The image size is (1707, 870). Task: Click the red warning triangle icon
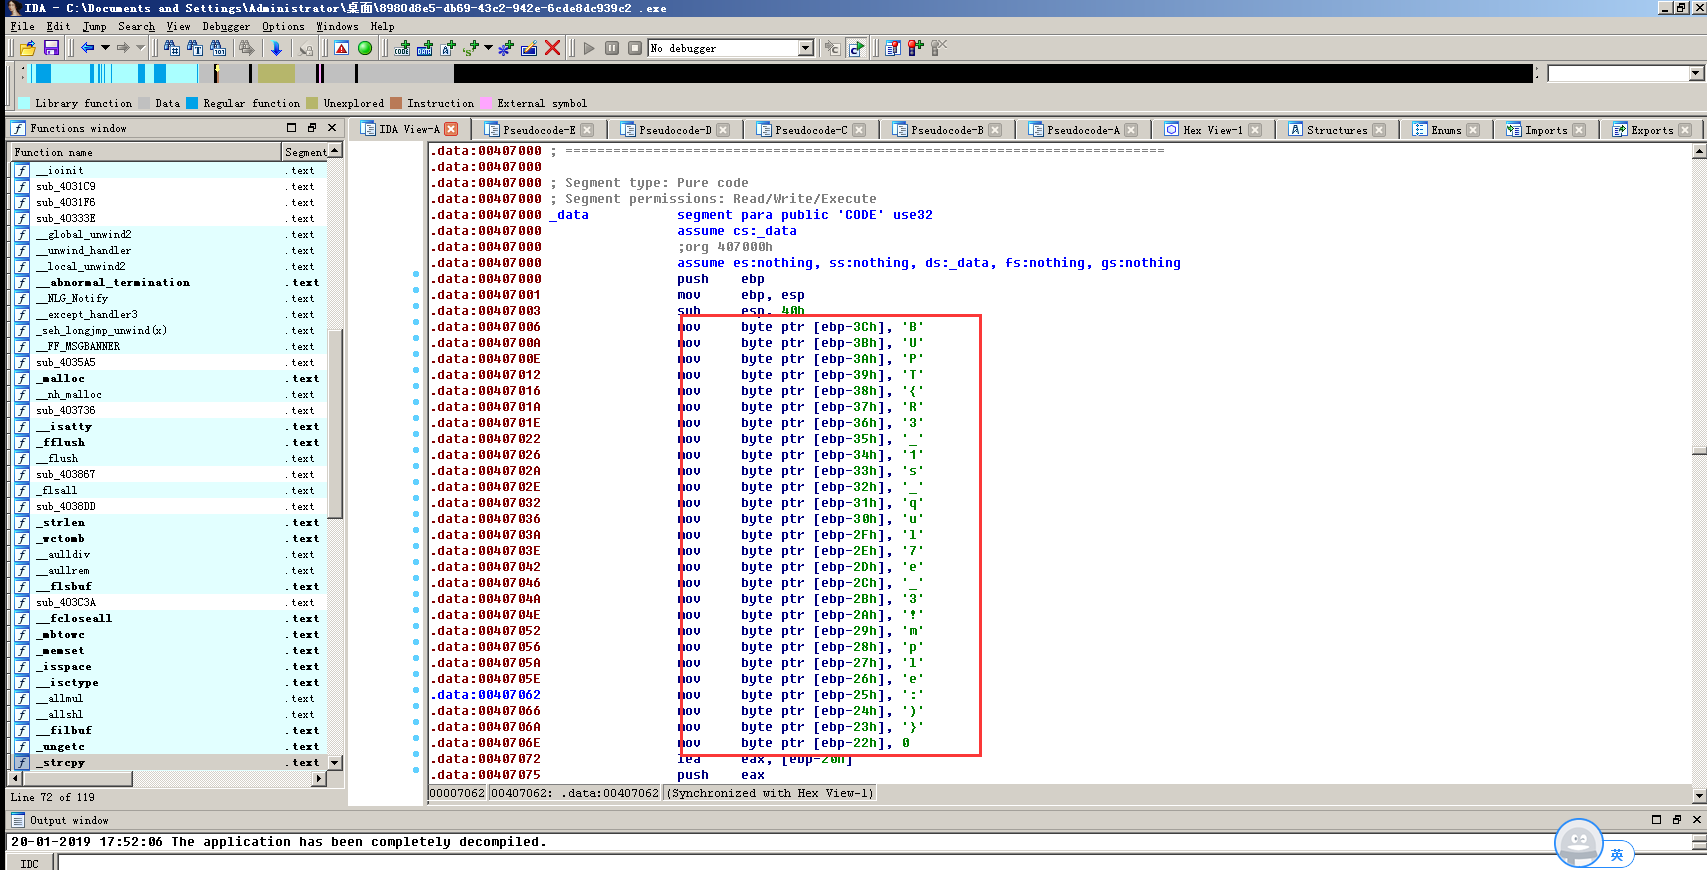tap(342, 48)
